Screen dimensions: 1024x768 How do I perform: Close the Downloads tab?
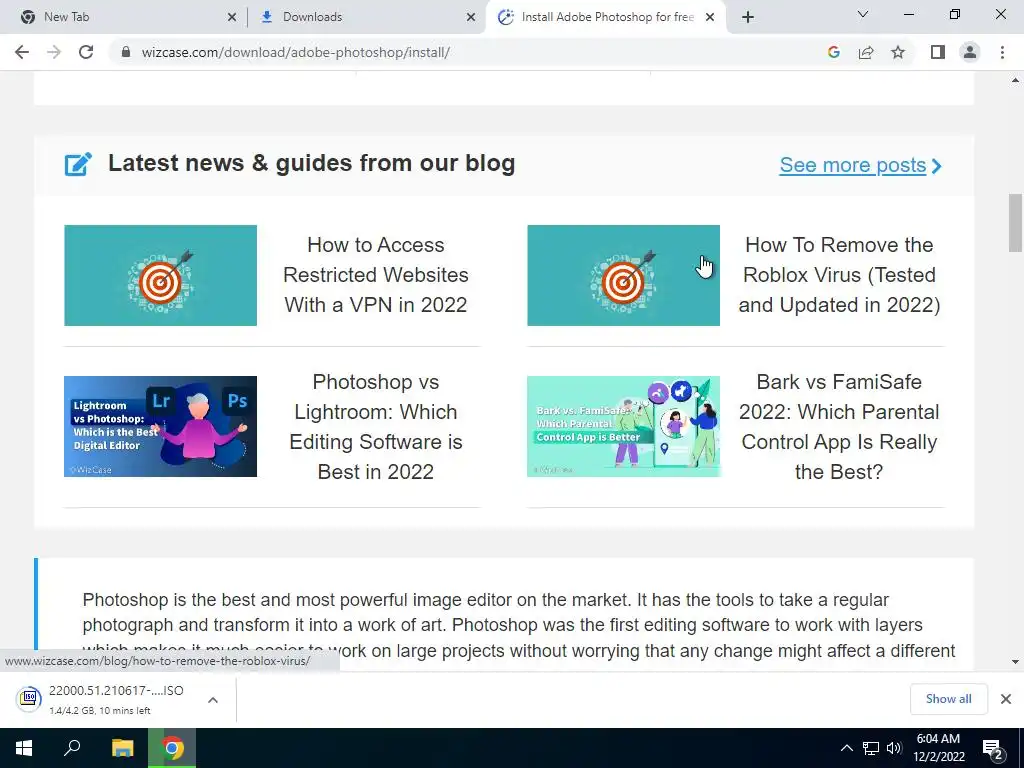471,17
